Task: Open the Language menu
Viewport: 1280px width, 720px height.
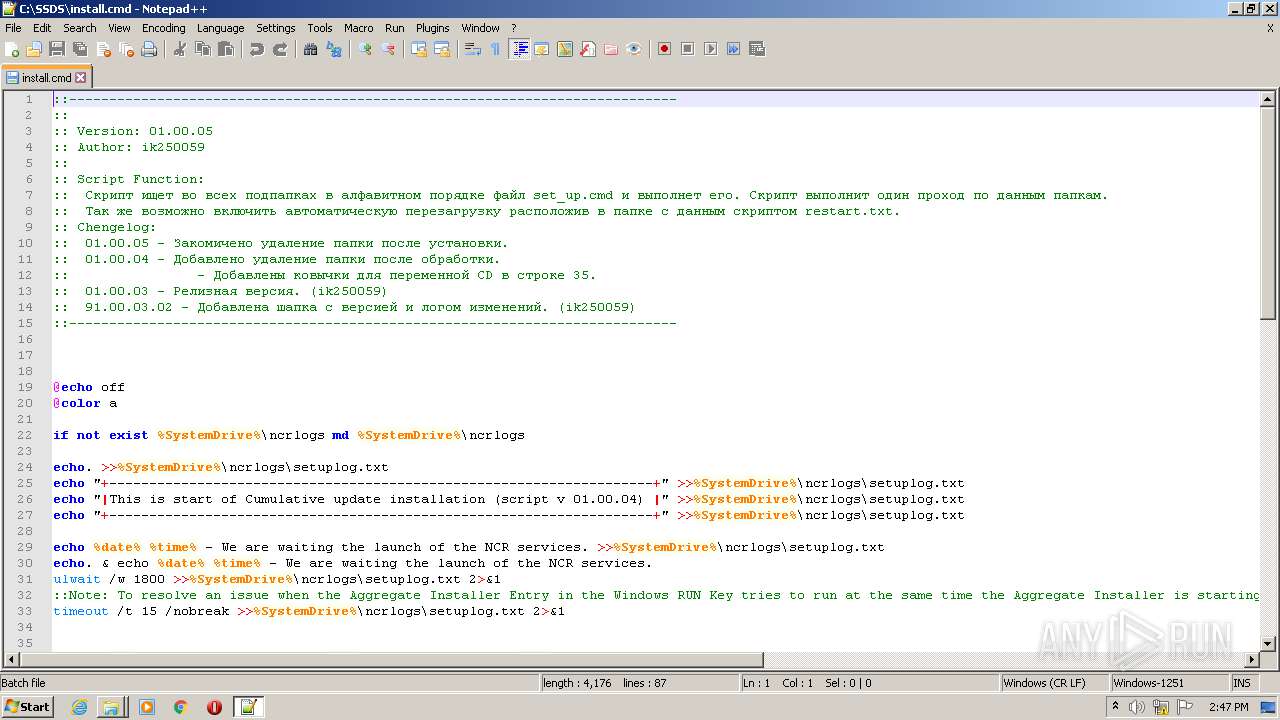Action: coord(220,28)
